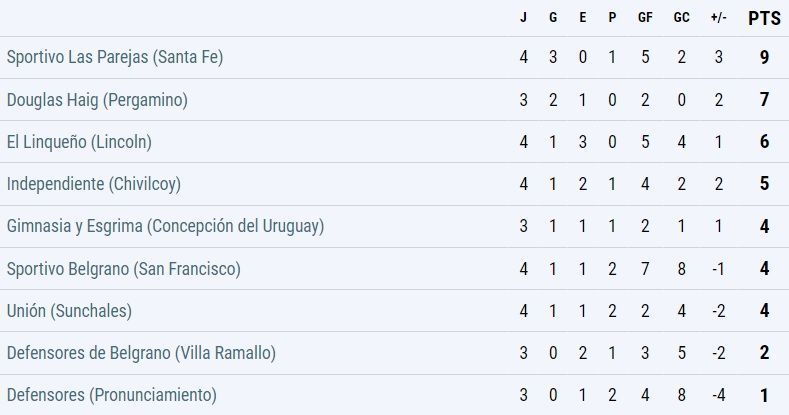Click Independiente (Chivilcoy) team entry
Image resolution: width=789 pixels, height=415 pixels.
[x=94, y=184]
